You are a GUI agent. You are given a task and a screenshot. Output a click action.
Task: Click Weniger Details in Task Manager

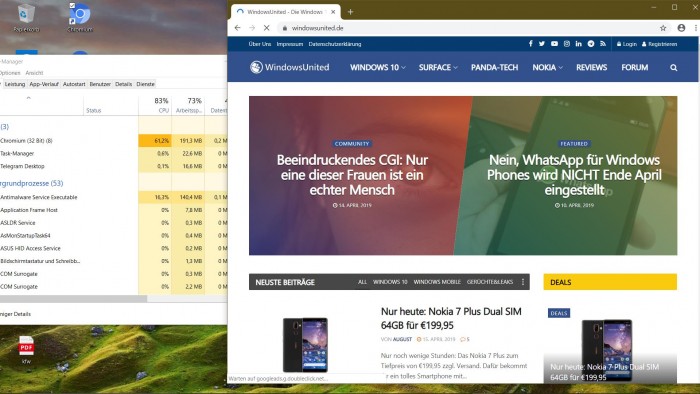pos(15,314)
